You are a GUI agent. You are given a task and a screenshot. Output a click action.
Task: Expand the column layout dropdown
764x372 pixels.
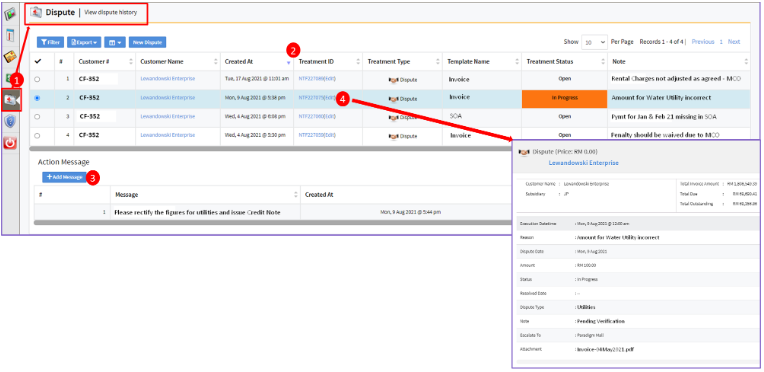(115, 42)
